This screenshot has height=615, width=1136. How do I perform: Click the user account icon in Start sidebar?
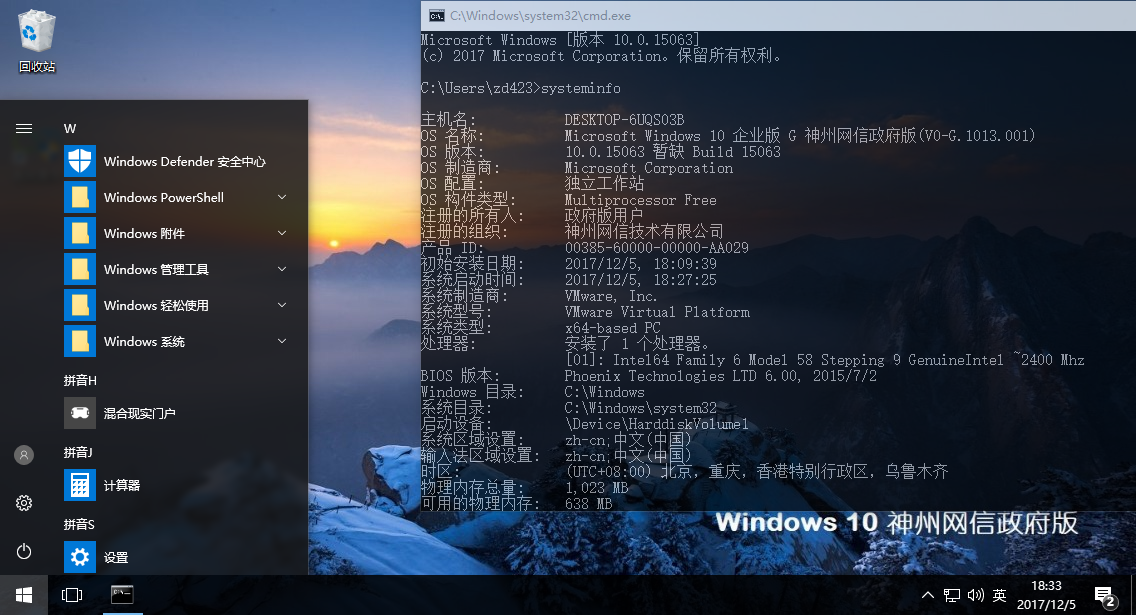(24, 454)
